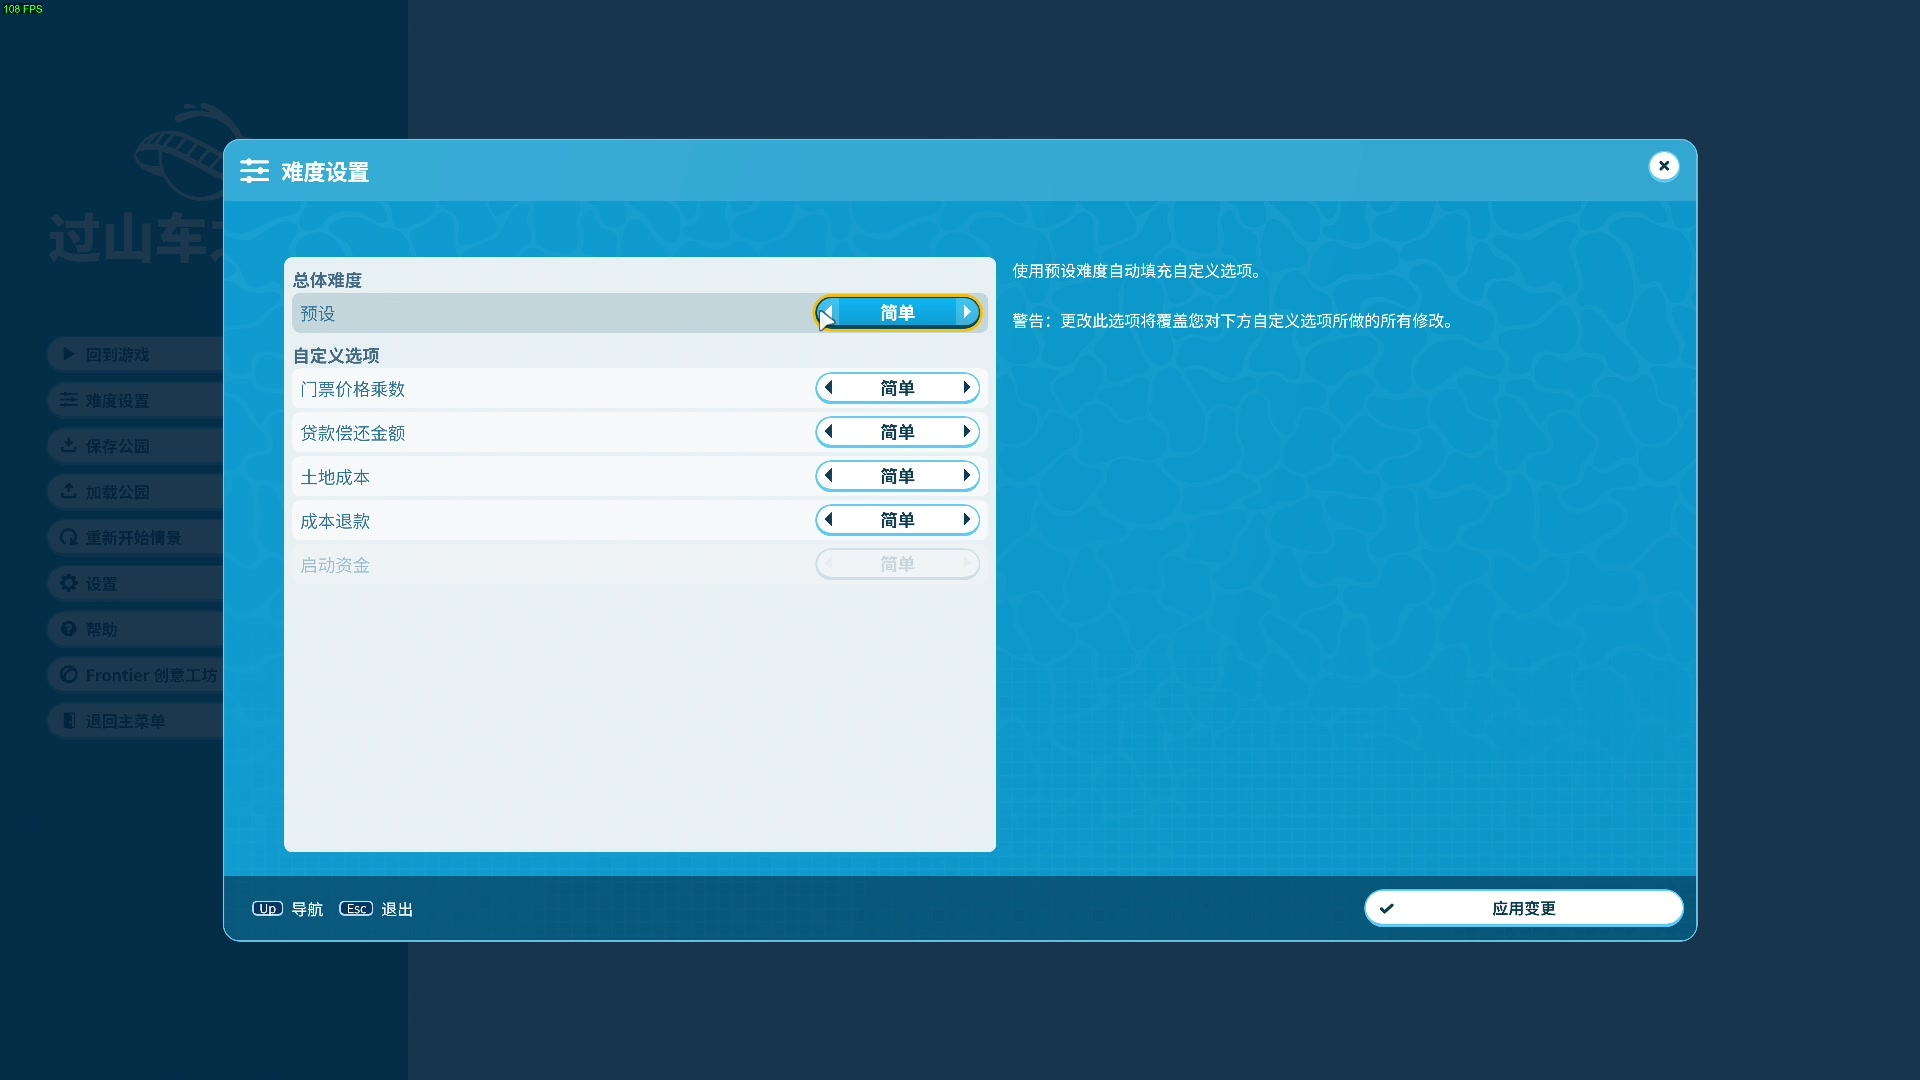
Task: Click the 108 FPS counter
Action: pos(23,9)
